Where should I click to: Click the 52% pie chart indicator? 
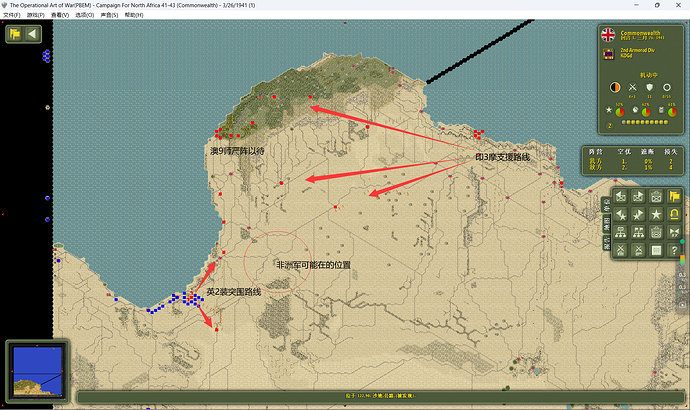[x=620, y=112]
